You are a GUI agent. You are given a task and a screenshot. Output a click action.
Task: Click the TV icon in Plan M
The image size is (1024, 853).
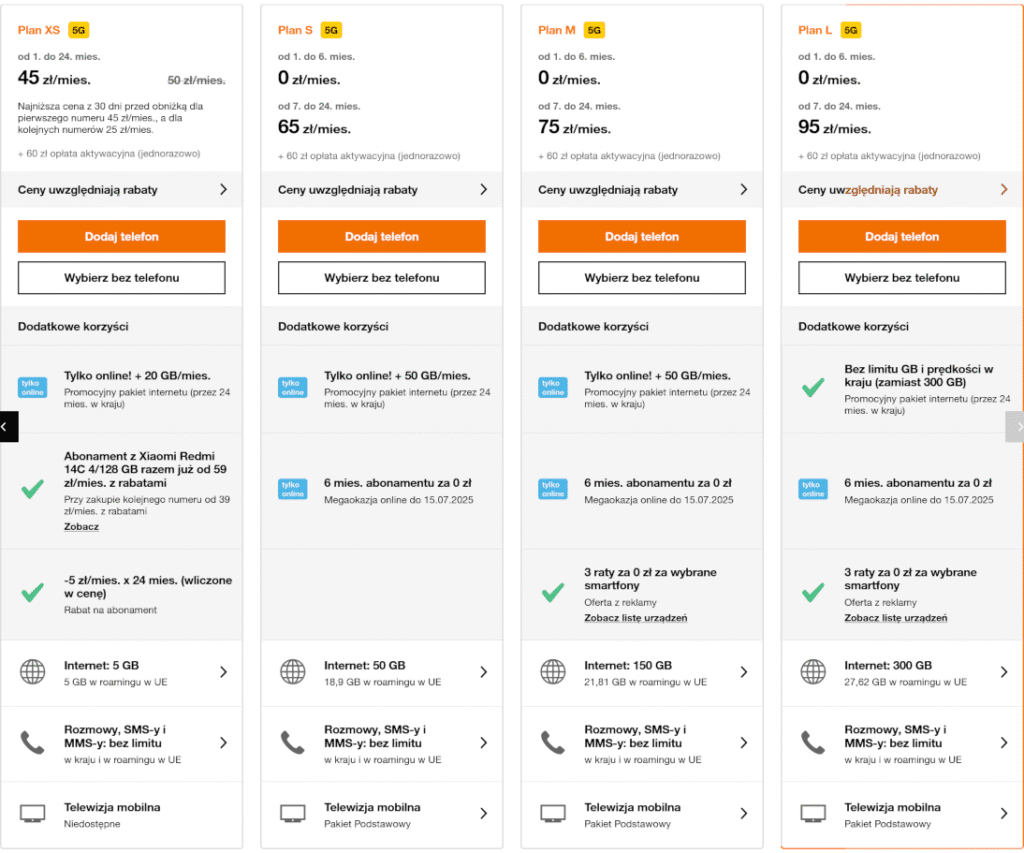point(553,814)
